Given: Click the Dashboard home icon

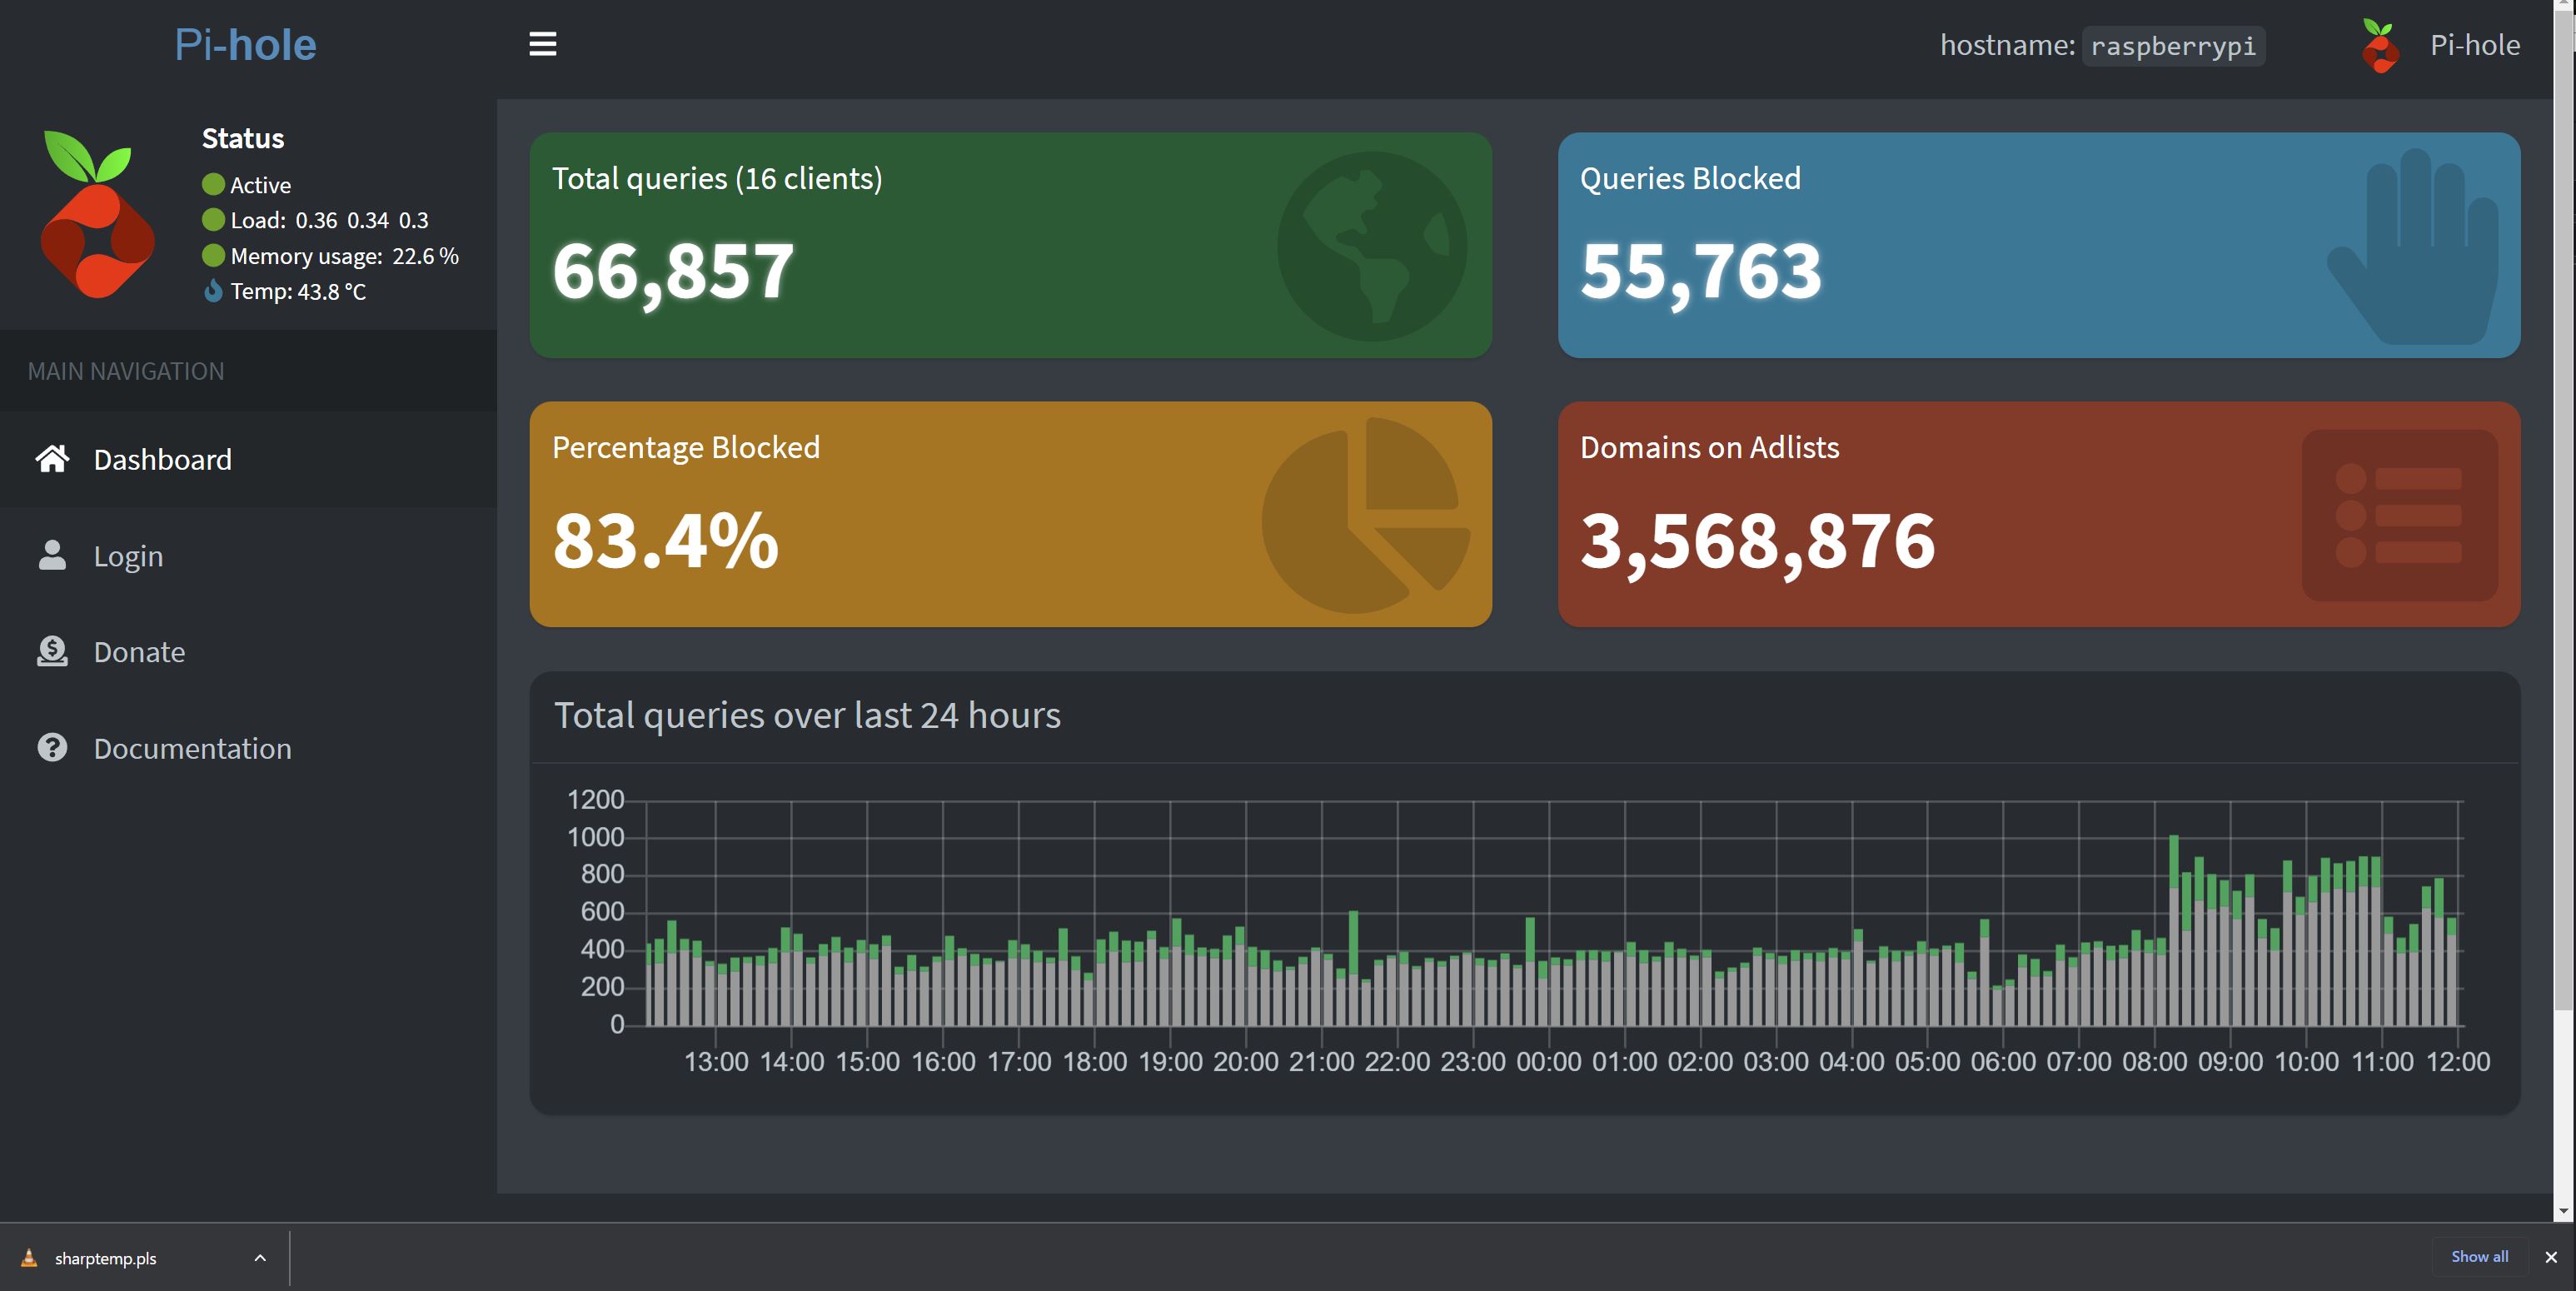Looking at the screenshot, I should [52, 458].
